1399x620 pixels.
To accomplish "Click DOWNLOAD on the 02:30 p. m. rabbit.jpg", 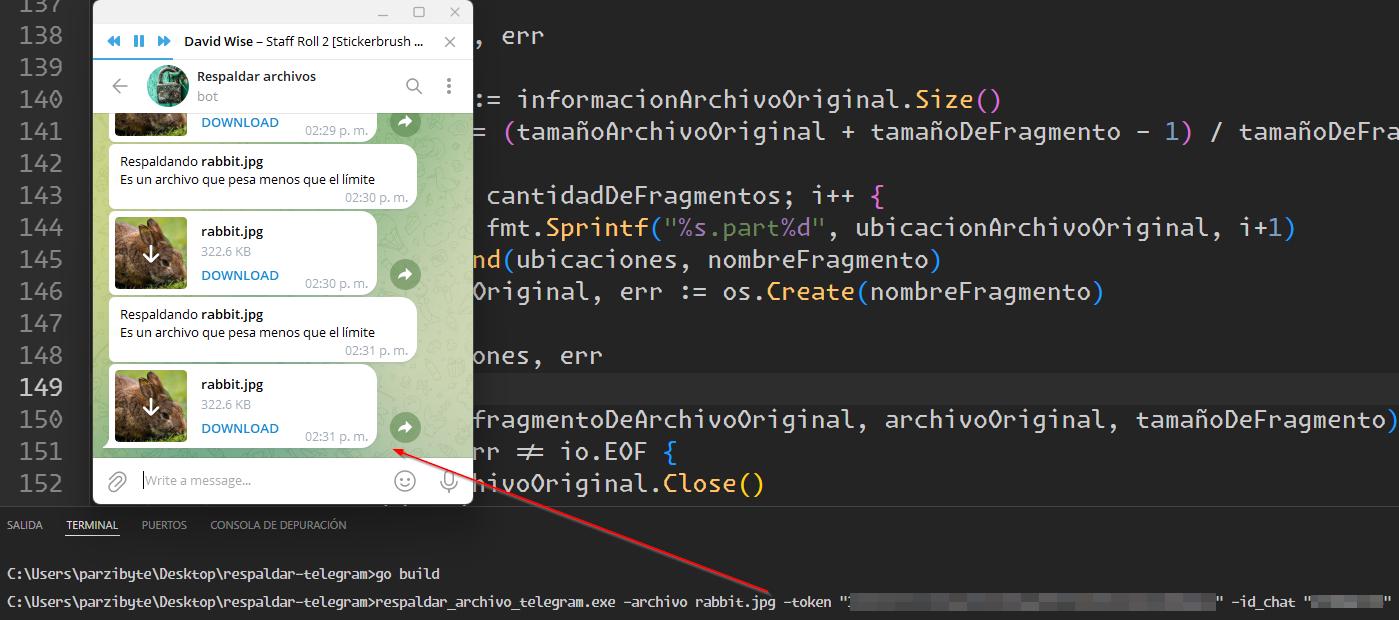I will (x=240, y=276).
